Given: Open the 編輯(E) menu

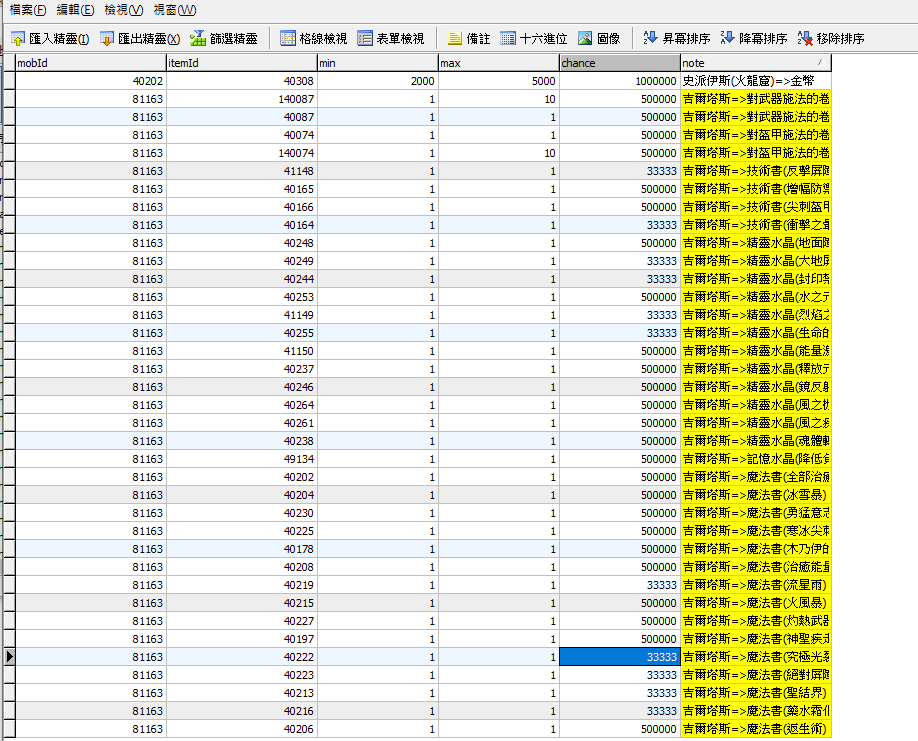Looking at the screenshot, I should pyautogui.click(x=75, y=10).
